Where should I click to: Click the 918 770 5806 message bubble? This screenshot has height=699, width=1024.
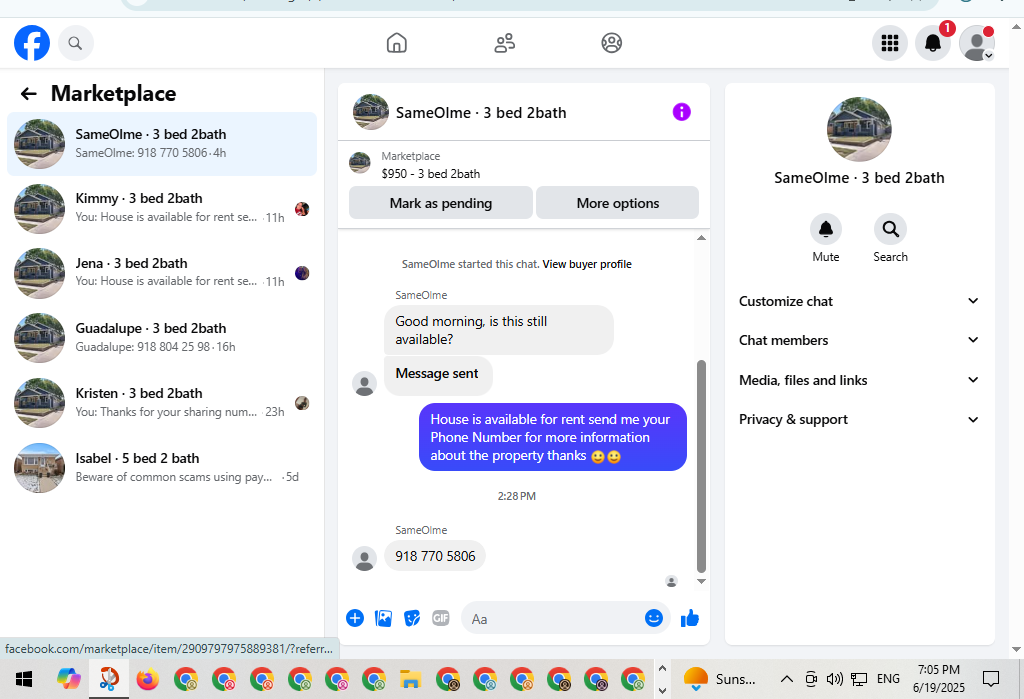click(435, 556)
